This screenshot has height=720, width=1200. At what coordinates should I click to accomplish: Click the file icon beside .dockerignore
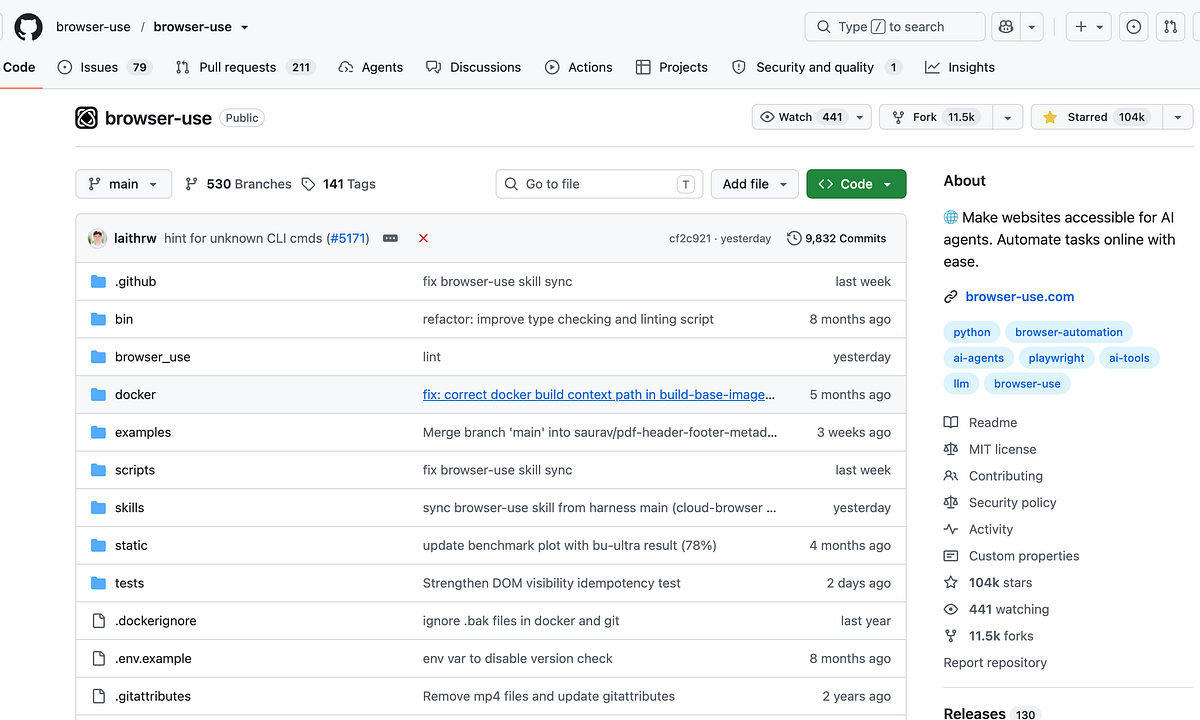98,621
